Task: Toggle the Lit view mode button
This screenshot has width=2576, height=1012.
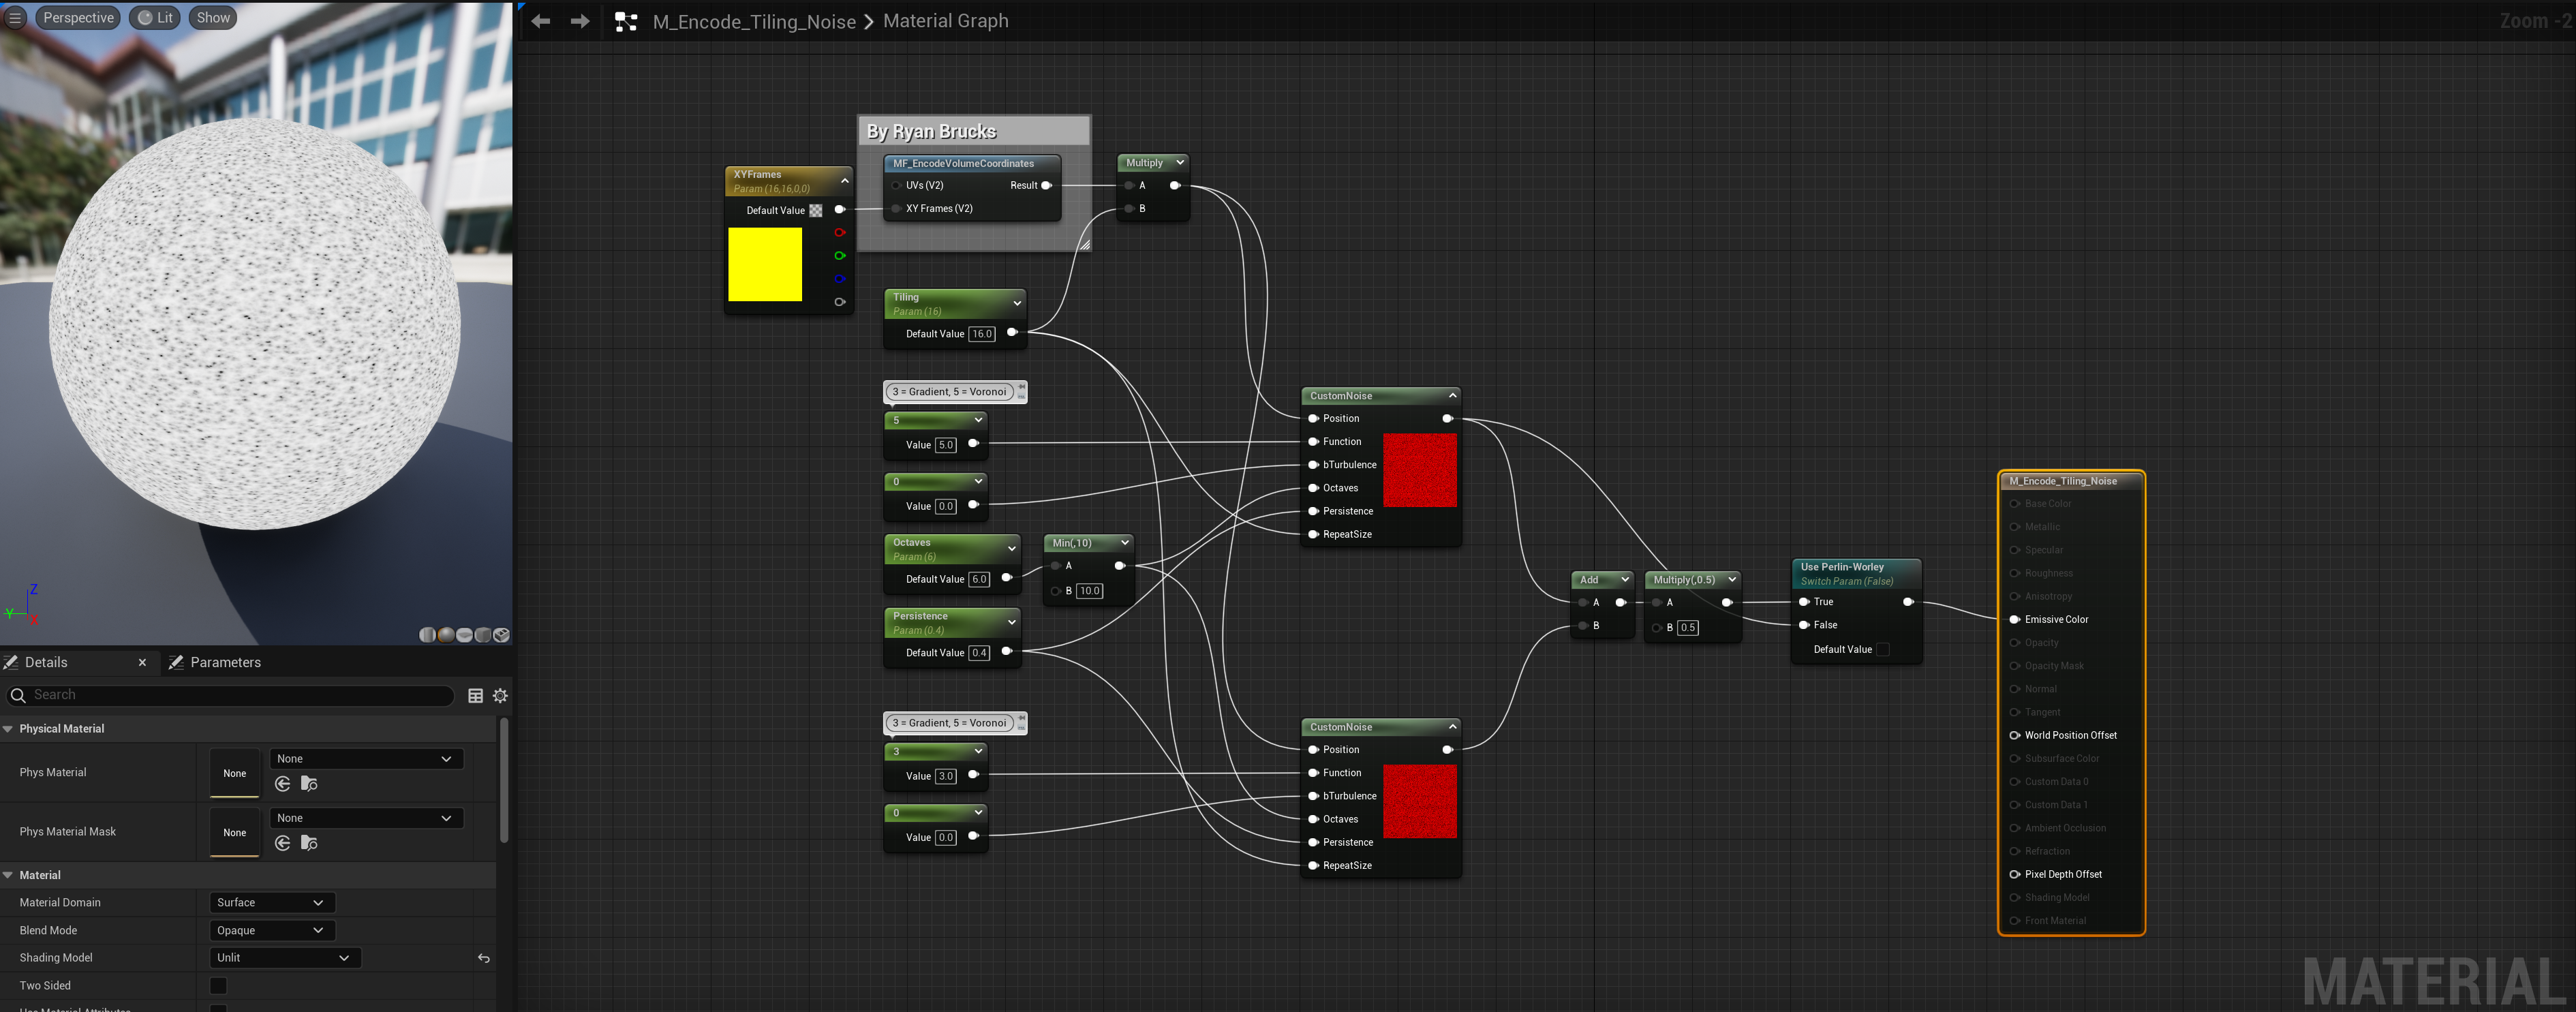Action: [155, 18]
